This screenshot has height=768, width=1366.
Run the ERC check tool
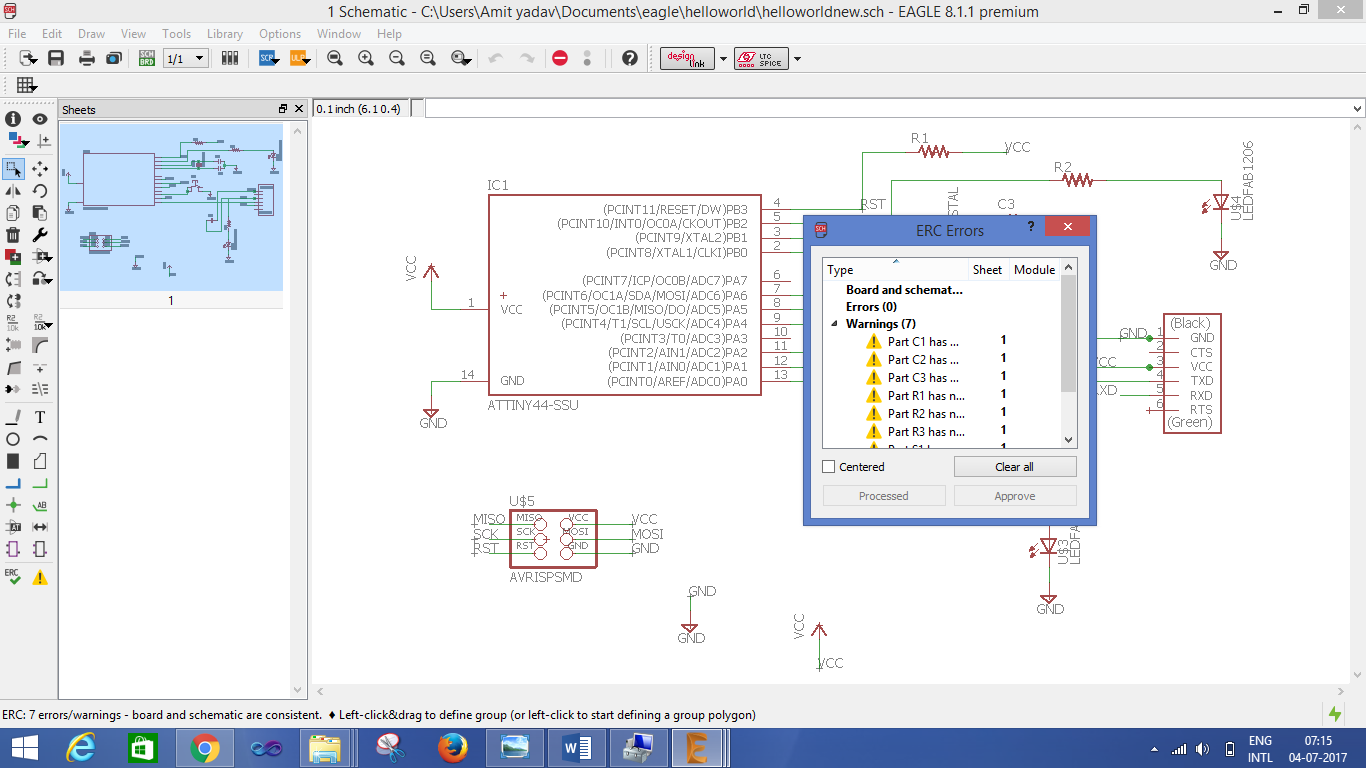point(13,577)
